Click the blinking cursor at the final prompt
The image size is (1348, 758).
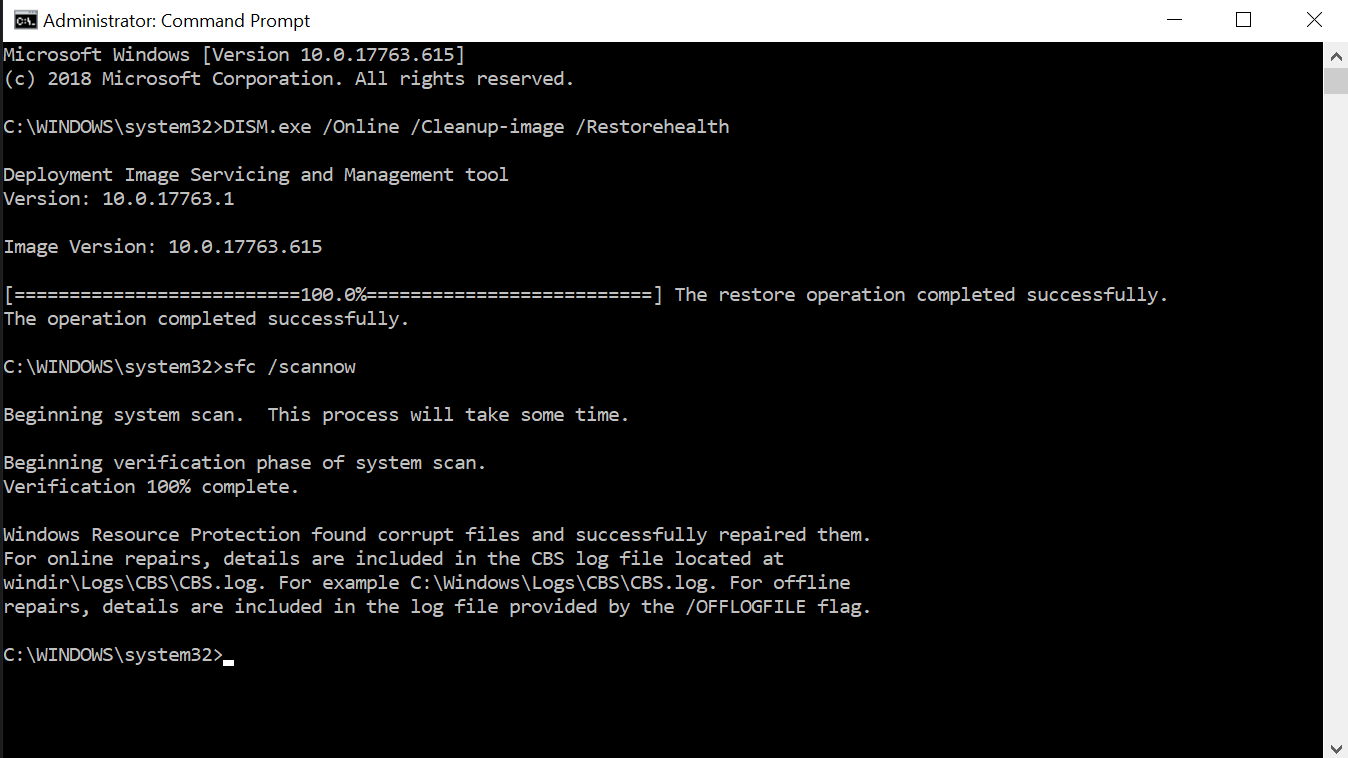229,661
